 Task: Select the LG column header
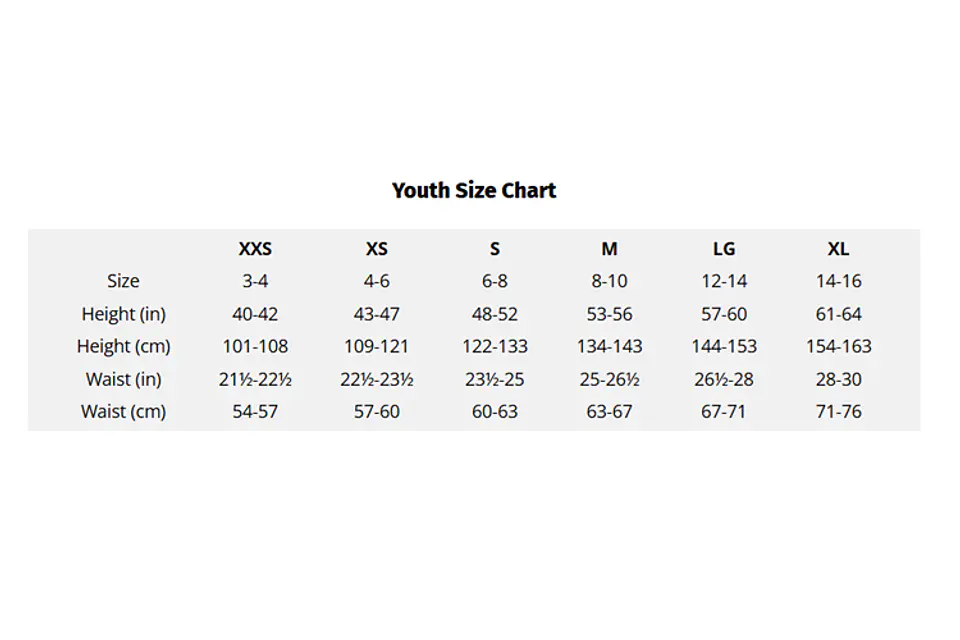coord(724,249)
